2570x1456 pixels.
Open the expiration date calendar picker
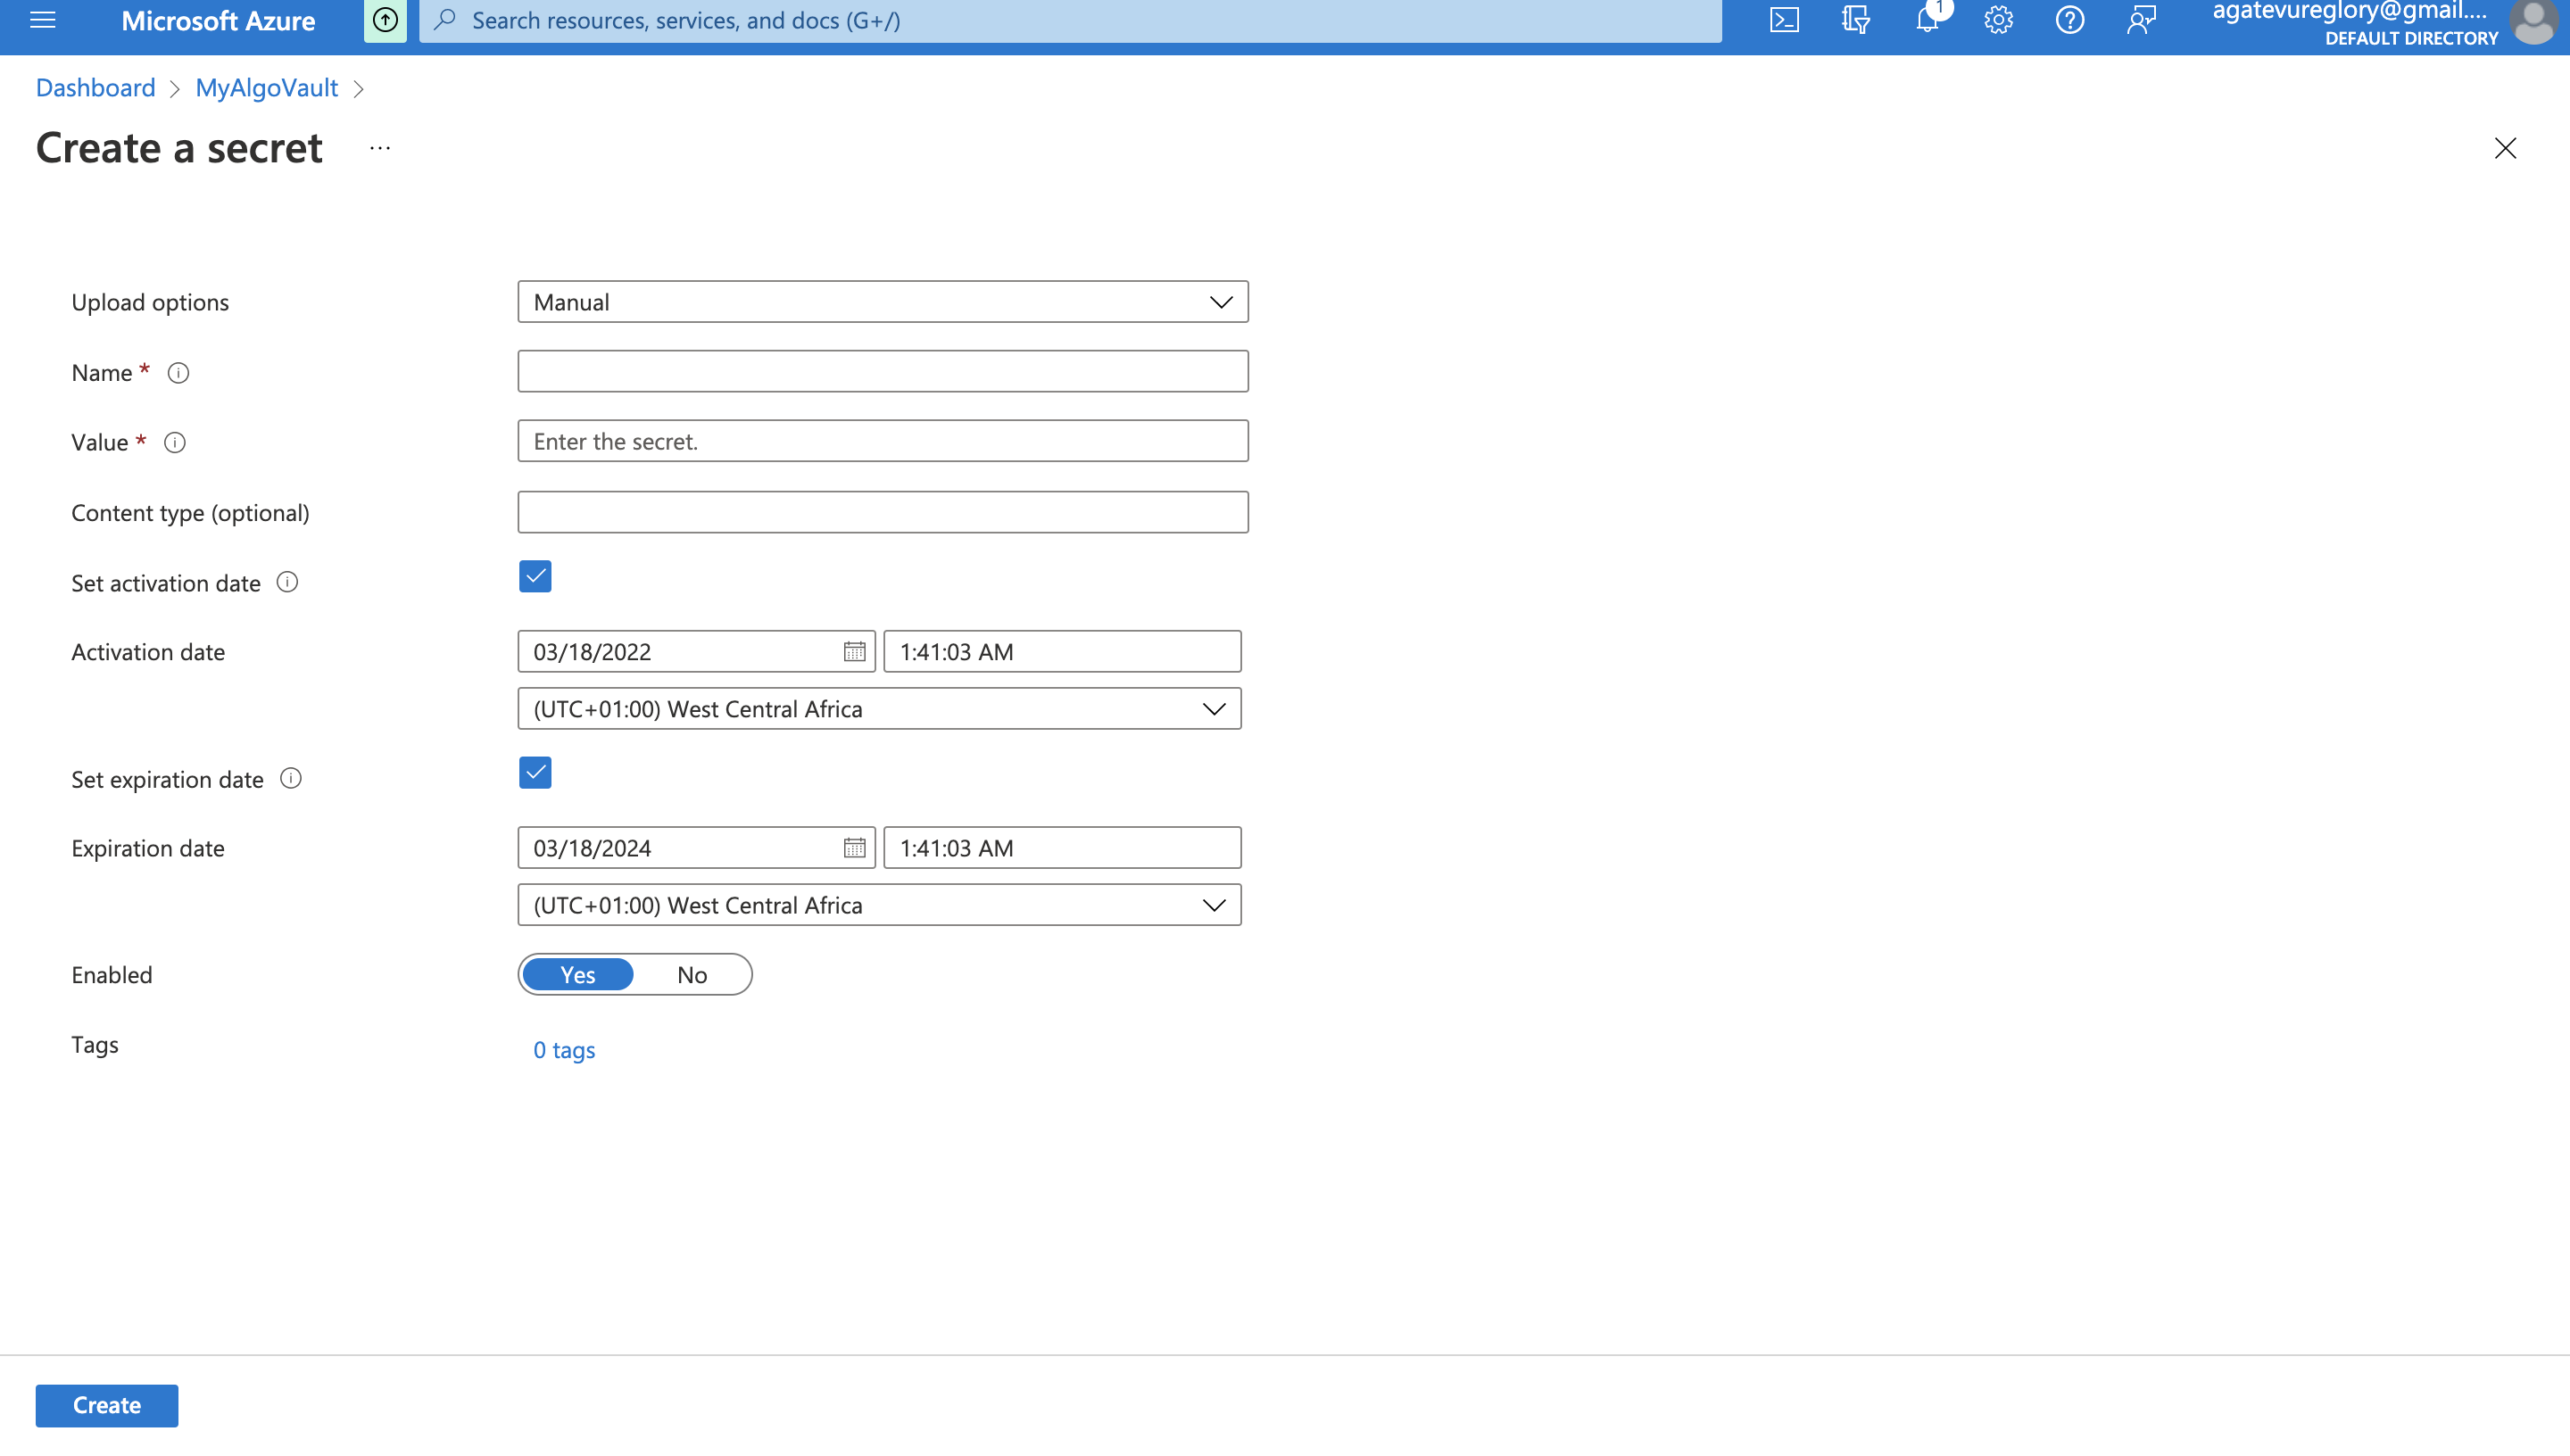pos(853,847)
